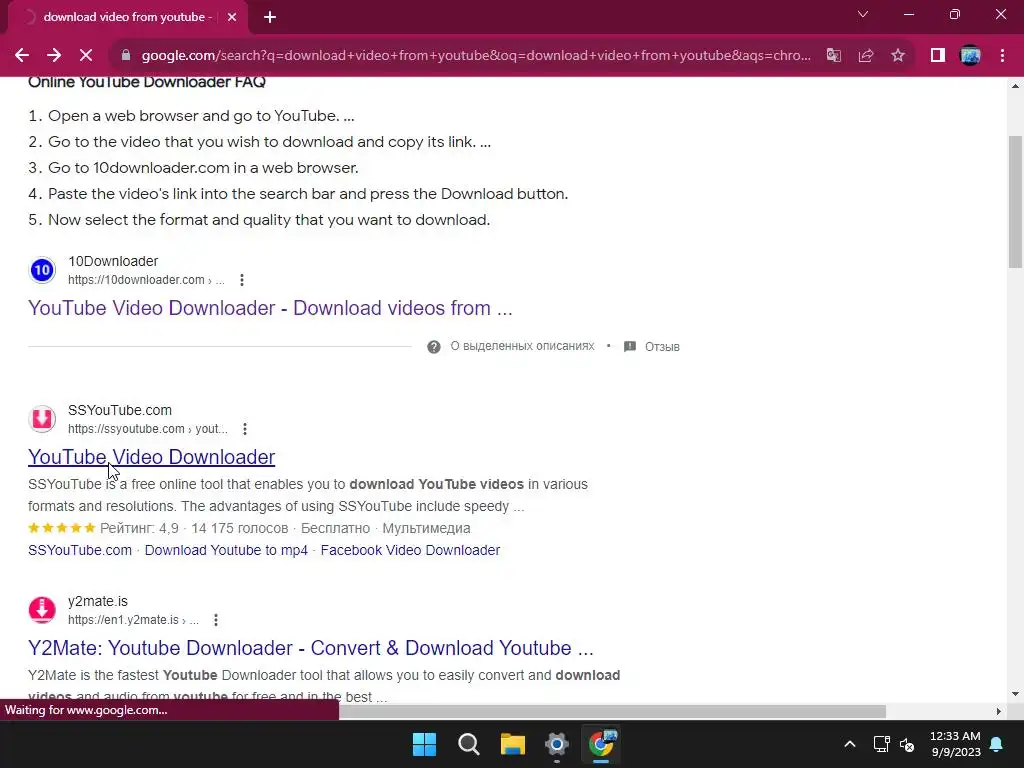Click FAQ step 'Go to 10downloader.com in a web browser.'
This screenshot has height=768, width=1024.
203,168
